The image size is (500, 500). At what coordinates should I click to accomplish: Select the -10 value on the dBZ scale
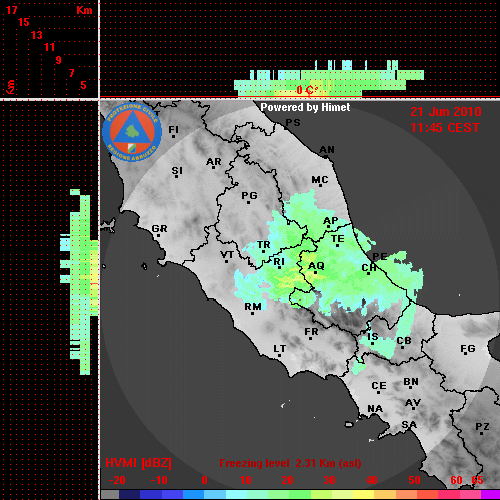point(159,480)
